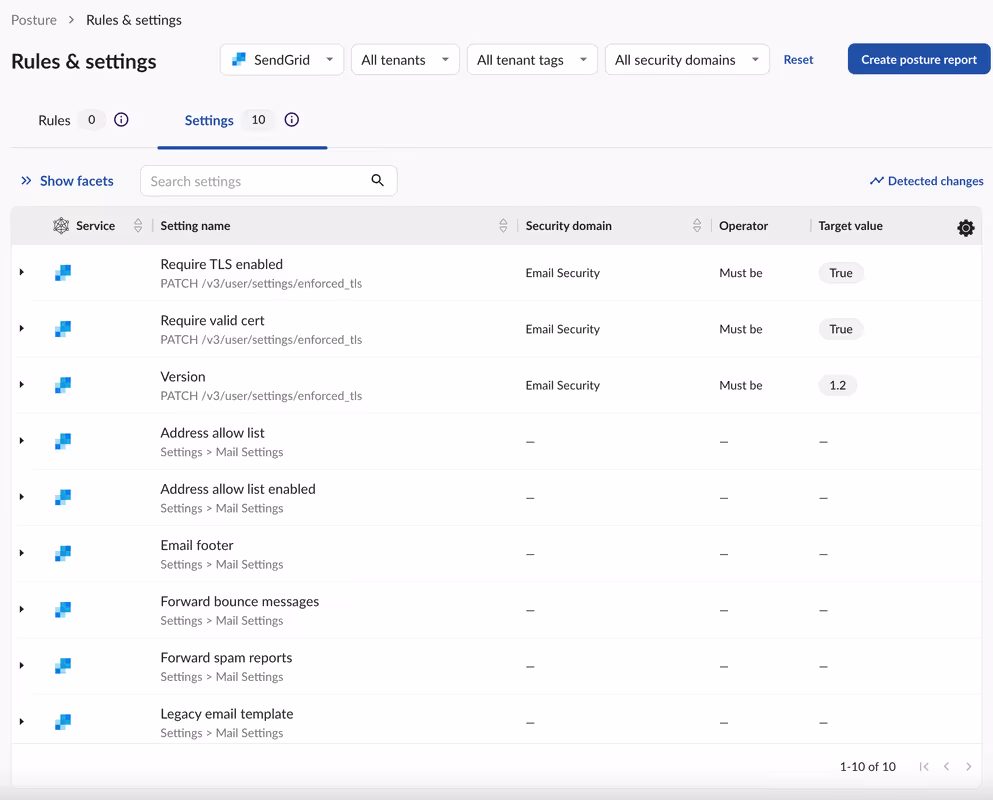This screenshot has height=800, width=993.
Task: Expand the Email footer row
Action: click(x=22, y=553)
